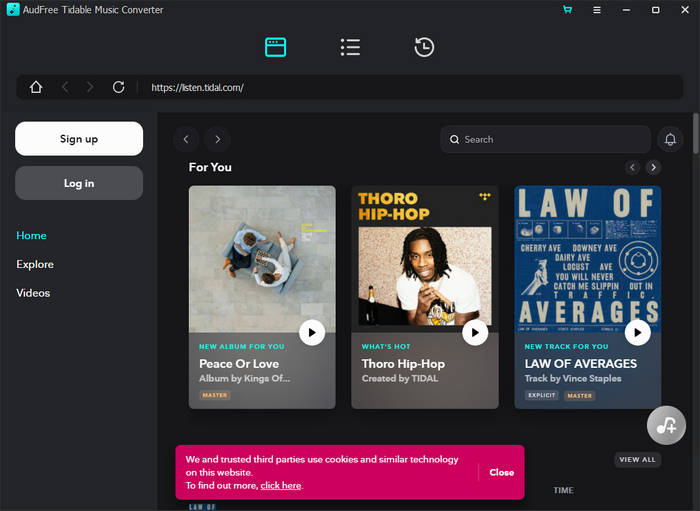Image resolution: width=700 pixels, height=511 pixels.
Task: Click the Peace Or Love title
Action: pyautogui.click(x=239, y=364)
